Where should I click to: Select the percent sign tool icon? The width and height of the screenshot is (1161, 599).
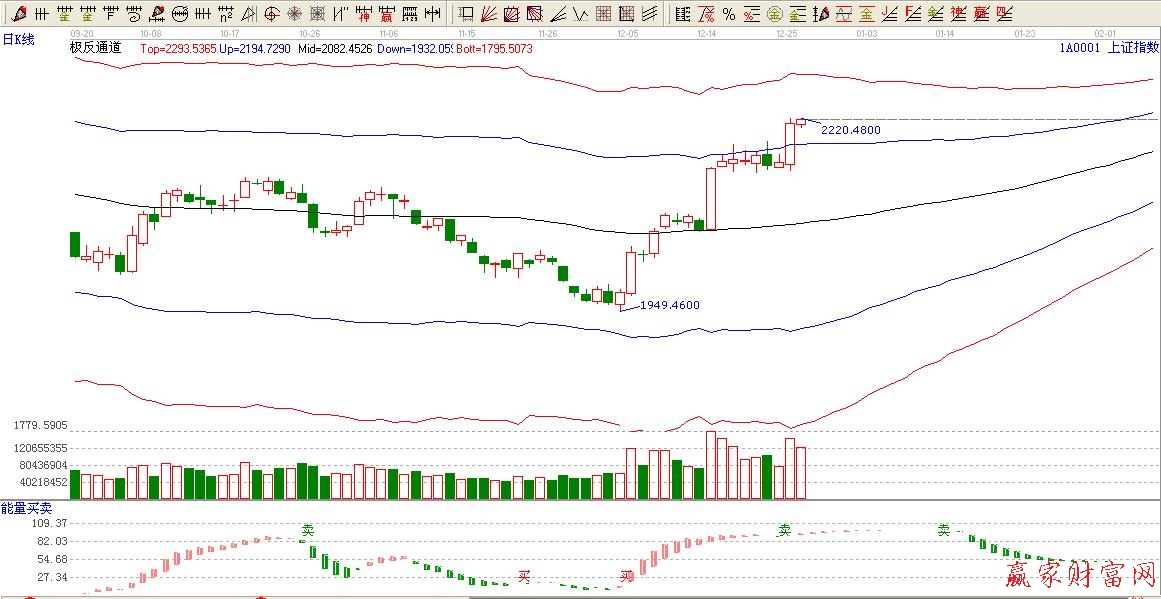coord(729,14)
